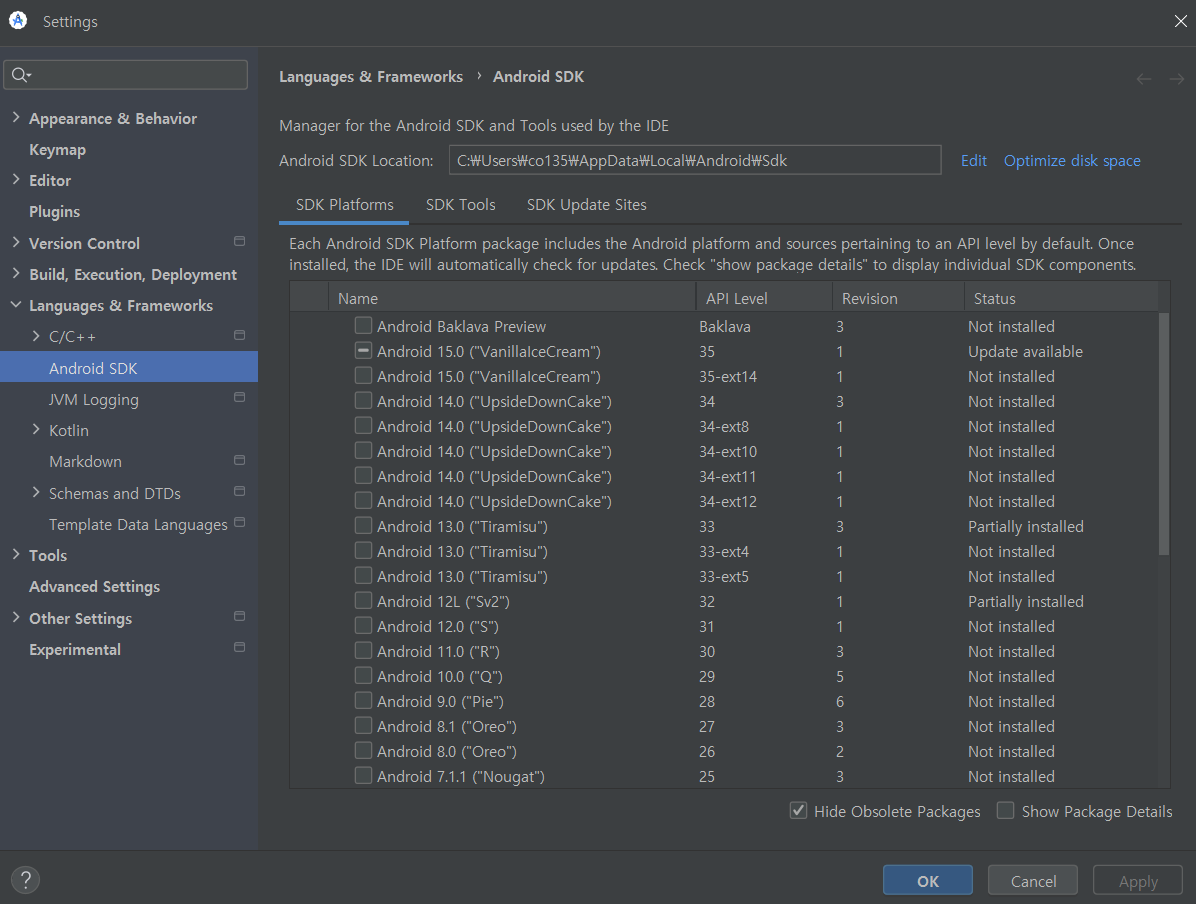Expand Editor settings section
Image resolution: width=1196 pixels, height=904 pixels.
tap(16, 179)
